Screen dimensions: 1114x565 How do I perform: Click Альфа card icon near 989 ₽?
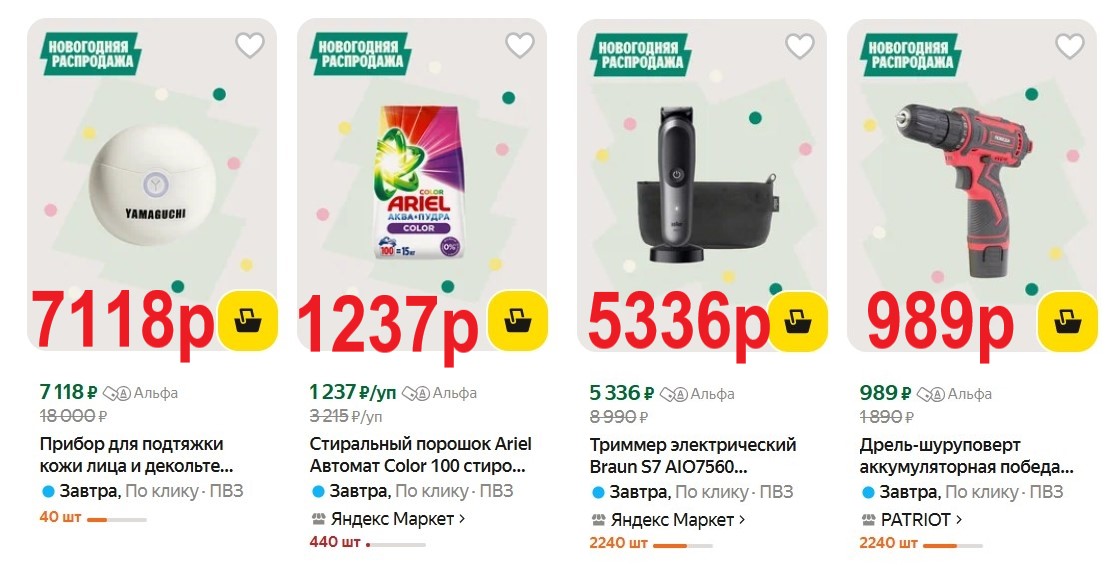click(x=930, y=394)
